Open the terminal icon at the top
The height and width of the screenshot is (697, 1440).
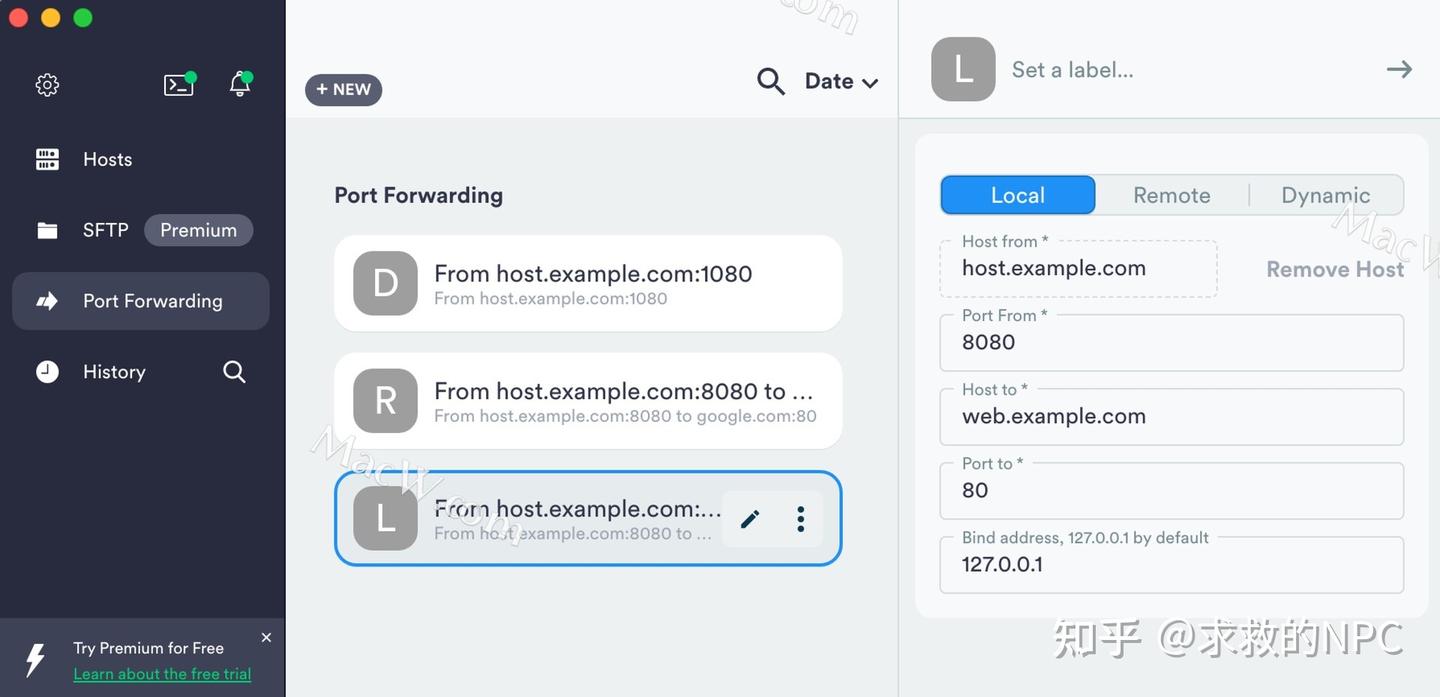click(179, 84)
